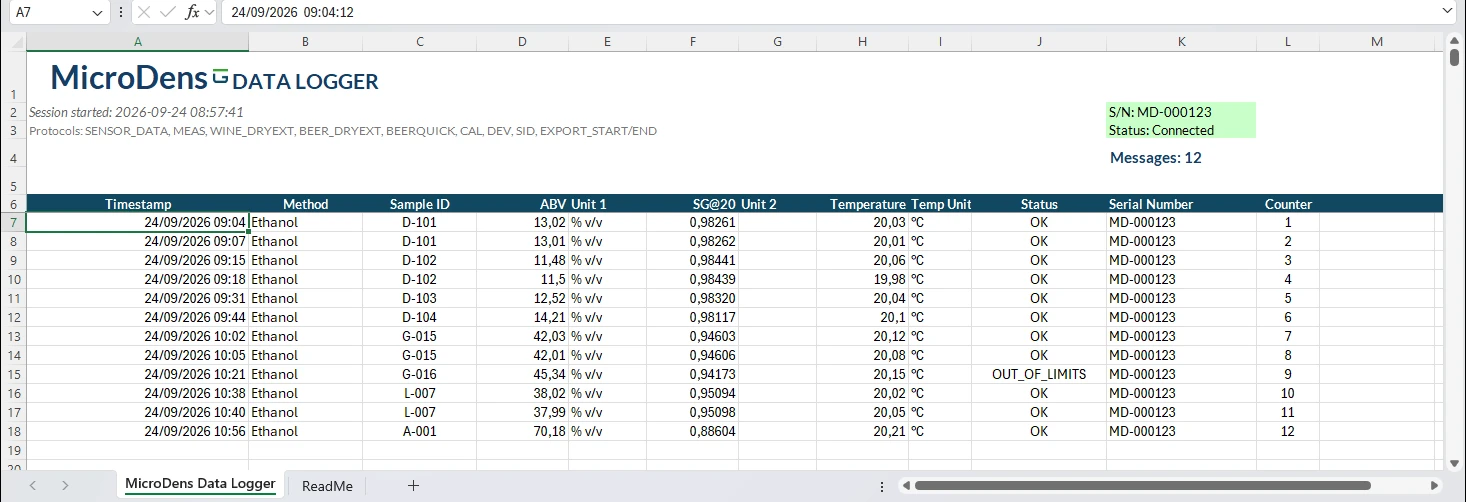Image resolution: width=1466 pixels, height=502 pixels.
Task: Select Sample ID cell G-016
Action: [419, 374]
